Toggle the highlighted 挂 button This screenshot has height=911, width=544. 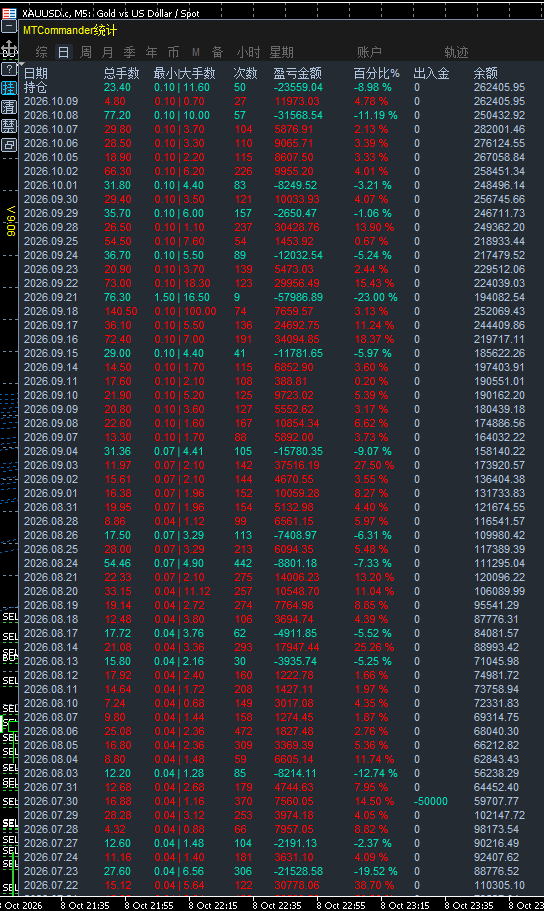(9, 88)
